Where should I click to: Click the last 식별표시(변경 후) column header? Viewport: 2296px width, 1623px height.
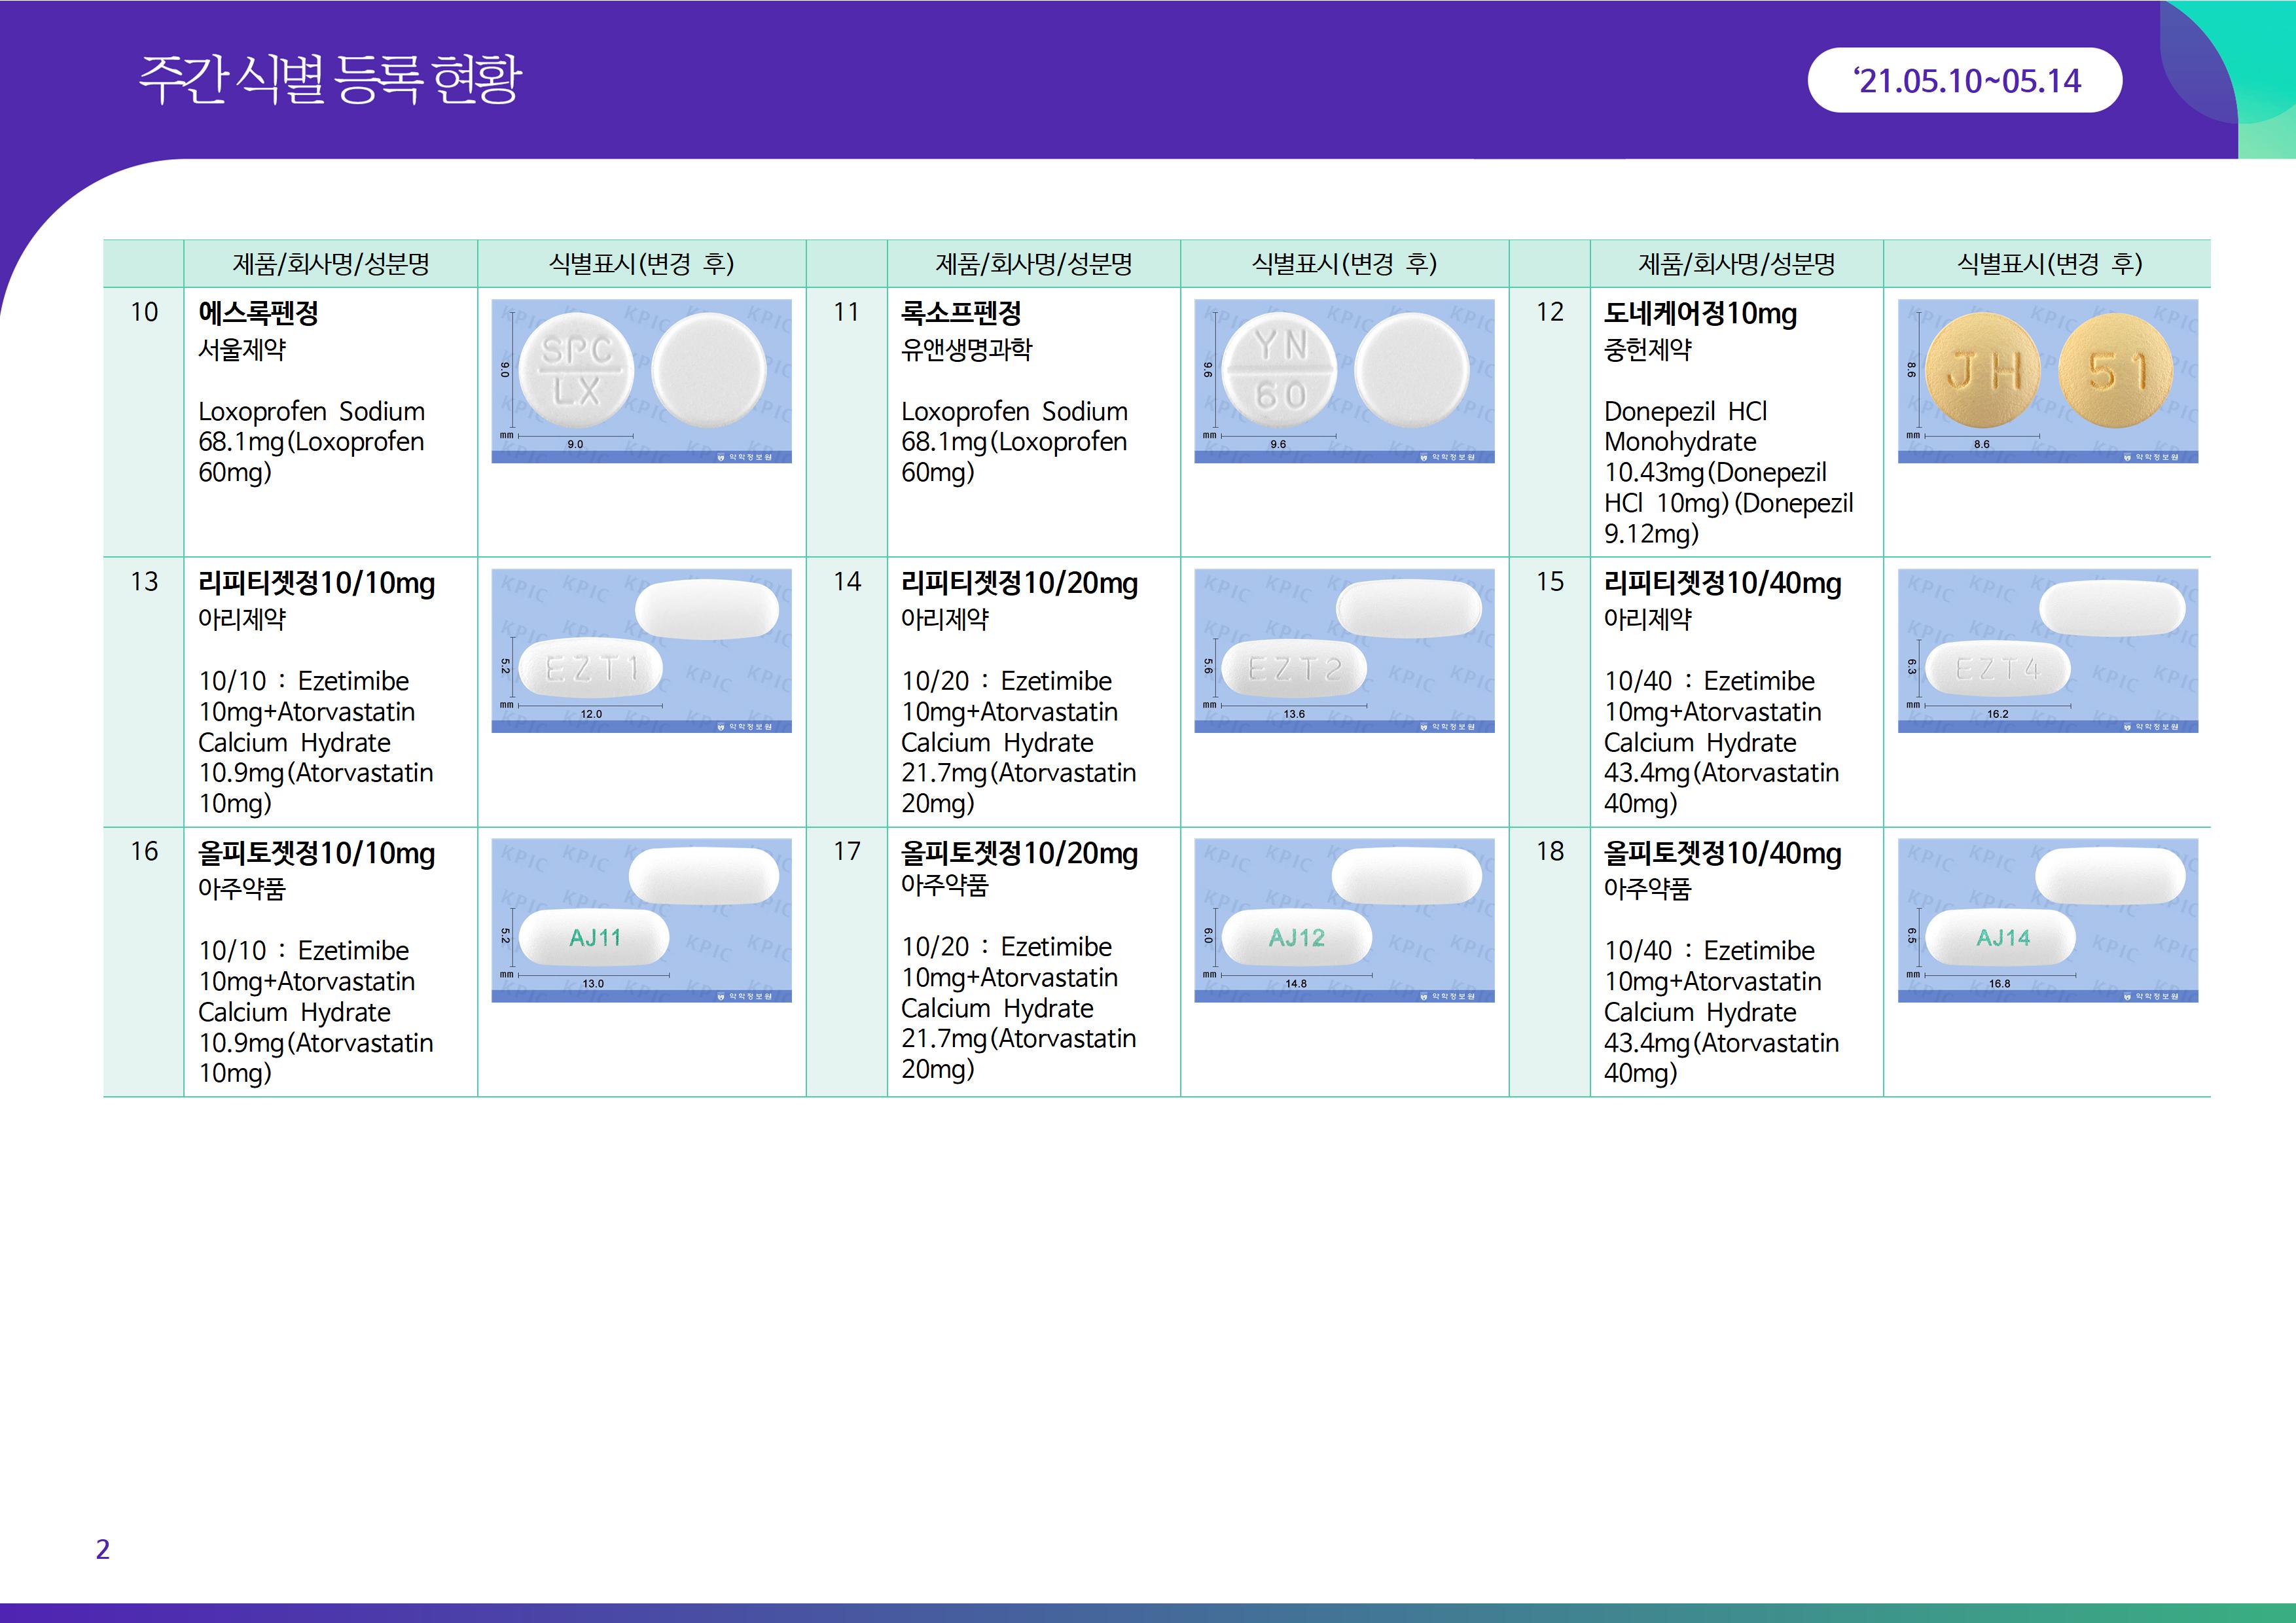coord(2048,264)
